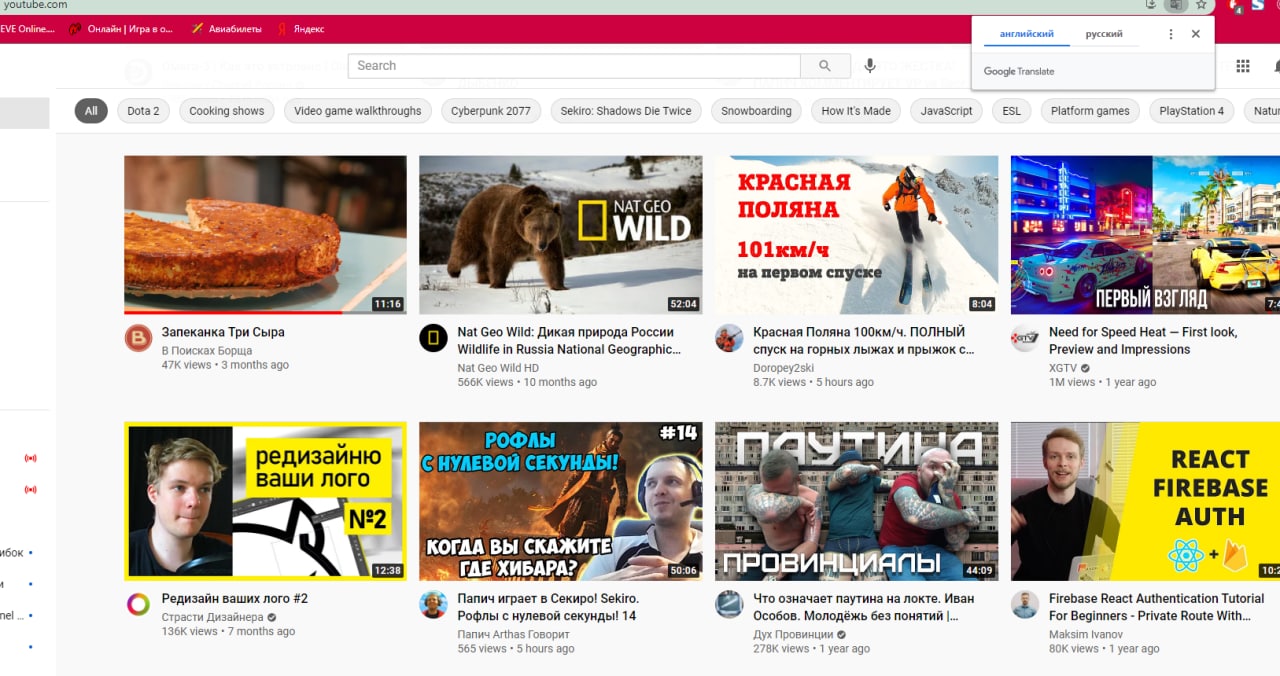Screen dimensions: 1280x676
Task: Filter by Sekiro: Shadows Die Twice chip
Action: [x=626, y=111]
